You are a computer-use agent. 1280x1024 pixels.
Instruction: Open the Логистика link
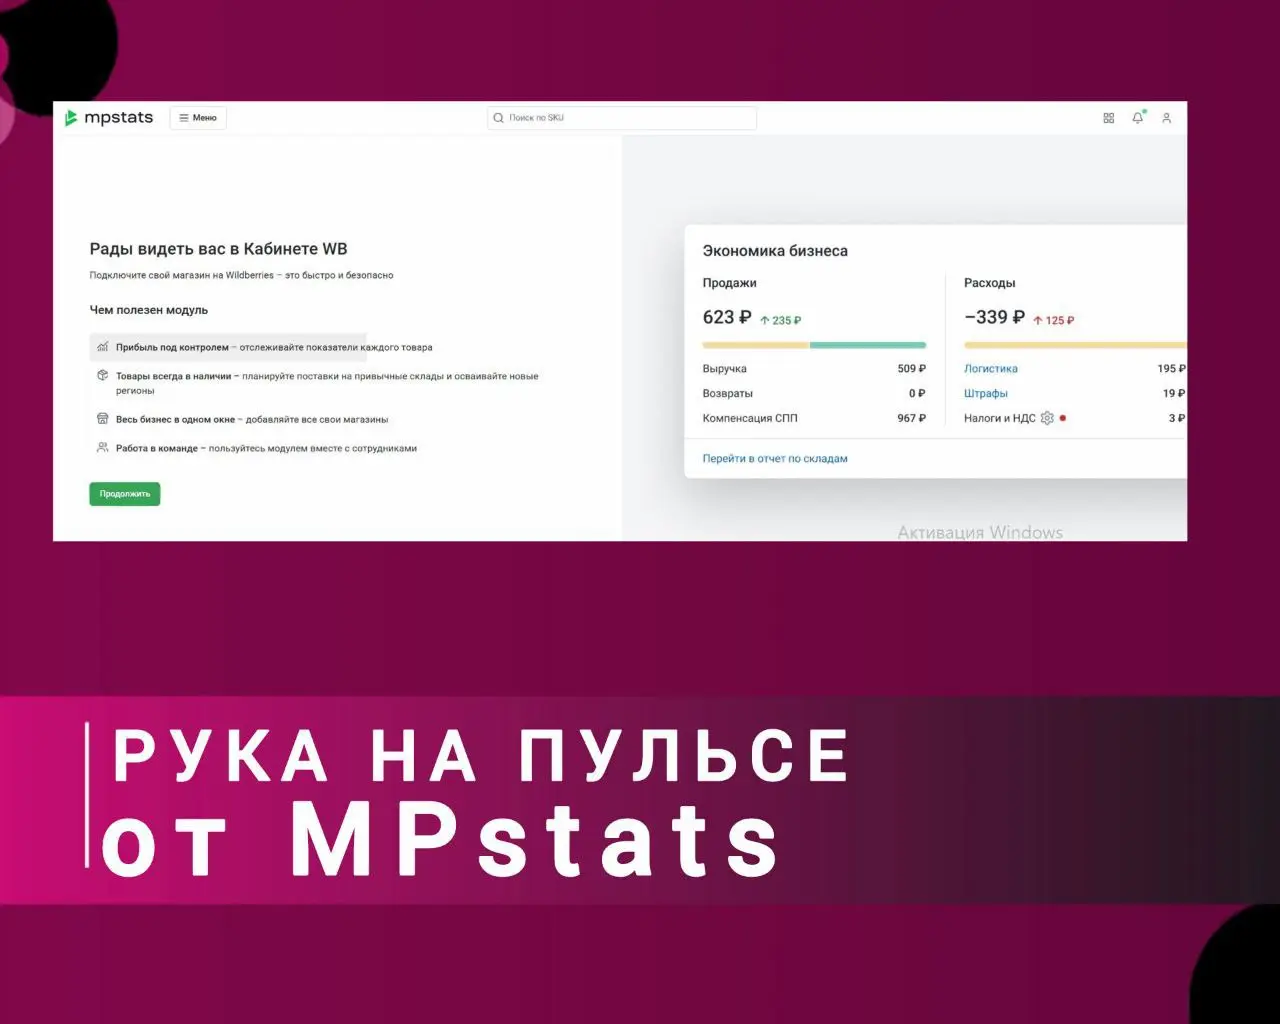991,369
